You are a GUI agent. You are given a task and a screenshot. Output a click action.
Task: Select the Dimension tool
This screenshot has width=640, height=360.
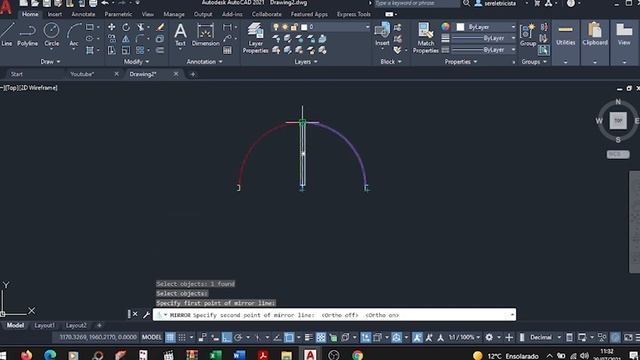205,34
